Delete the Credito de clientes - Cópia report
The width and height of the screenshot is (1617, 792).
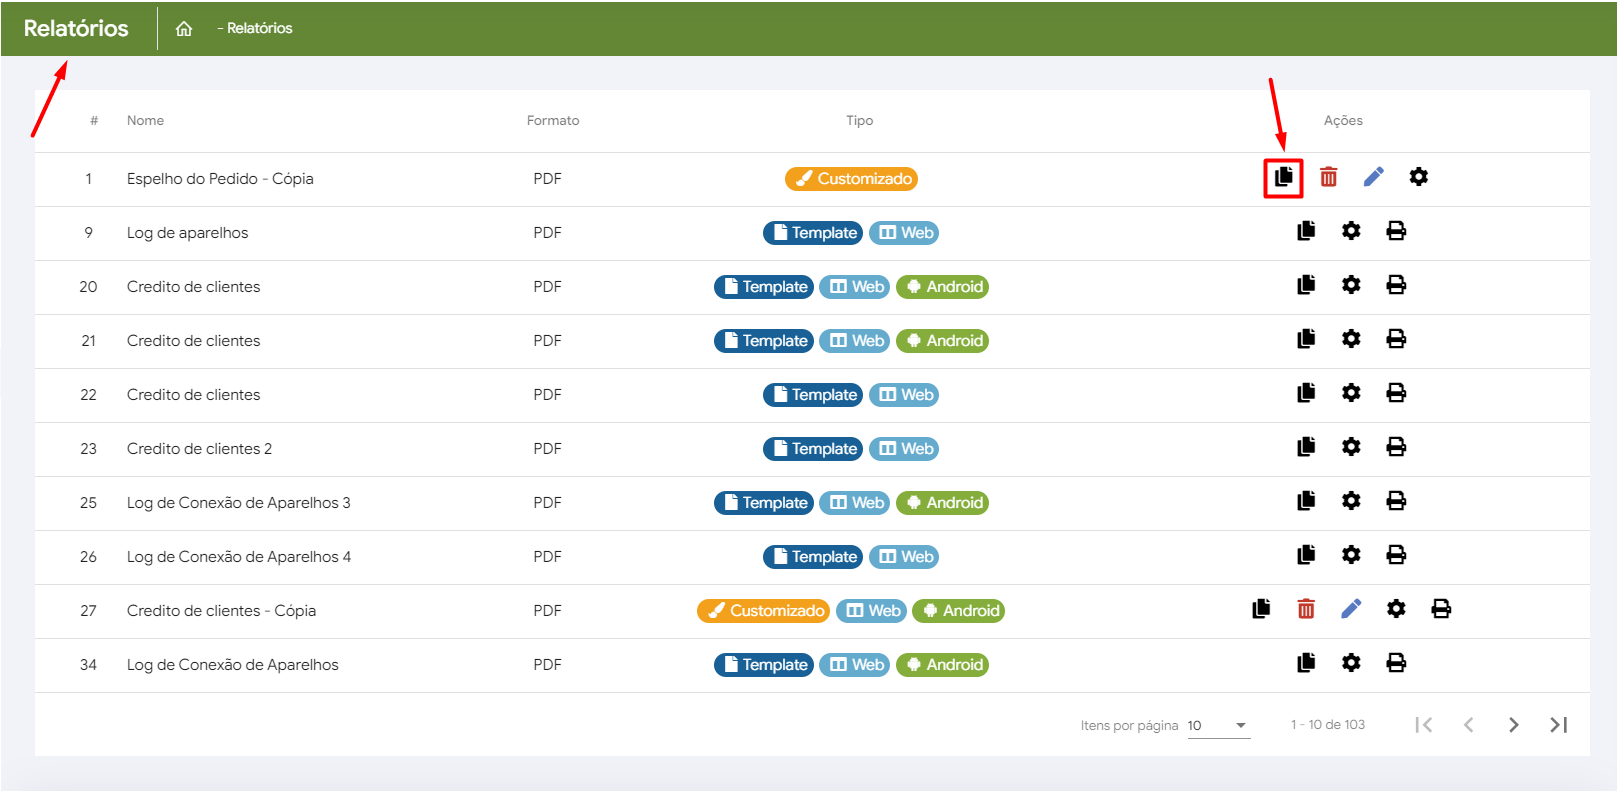pos(1306,610)
